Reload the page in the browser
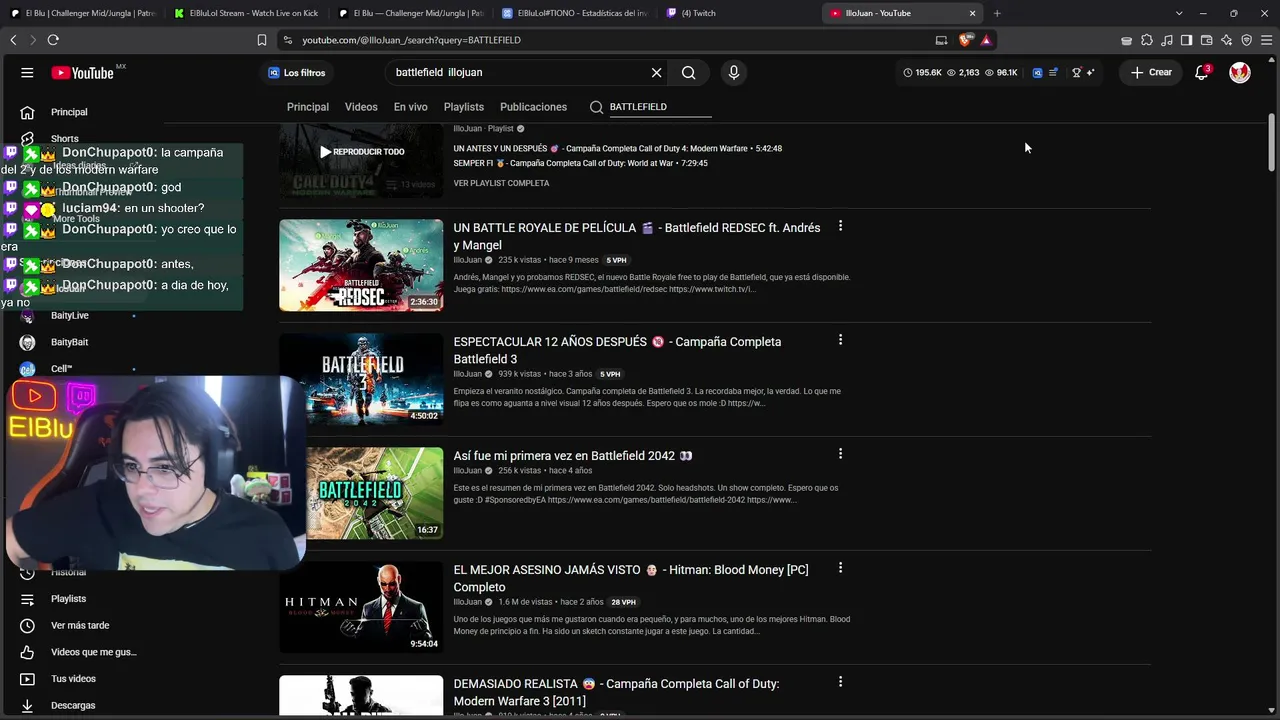This screenshot has height=720, width=1280. tap(53, 40)
